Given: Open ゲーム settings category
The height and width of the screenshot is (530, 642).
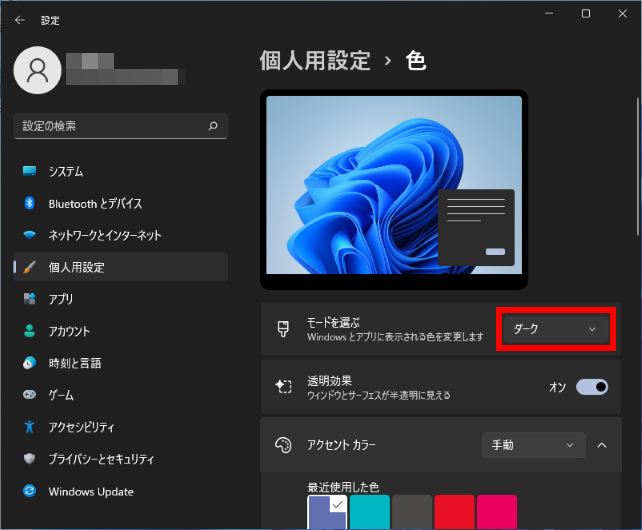Looking at the screenshot, I should coord(121,394).
